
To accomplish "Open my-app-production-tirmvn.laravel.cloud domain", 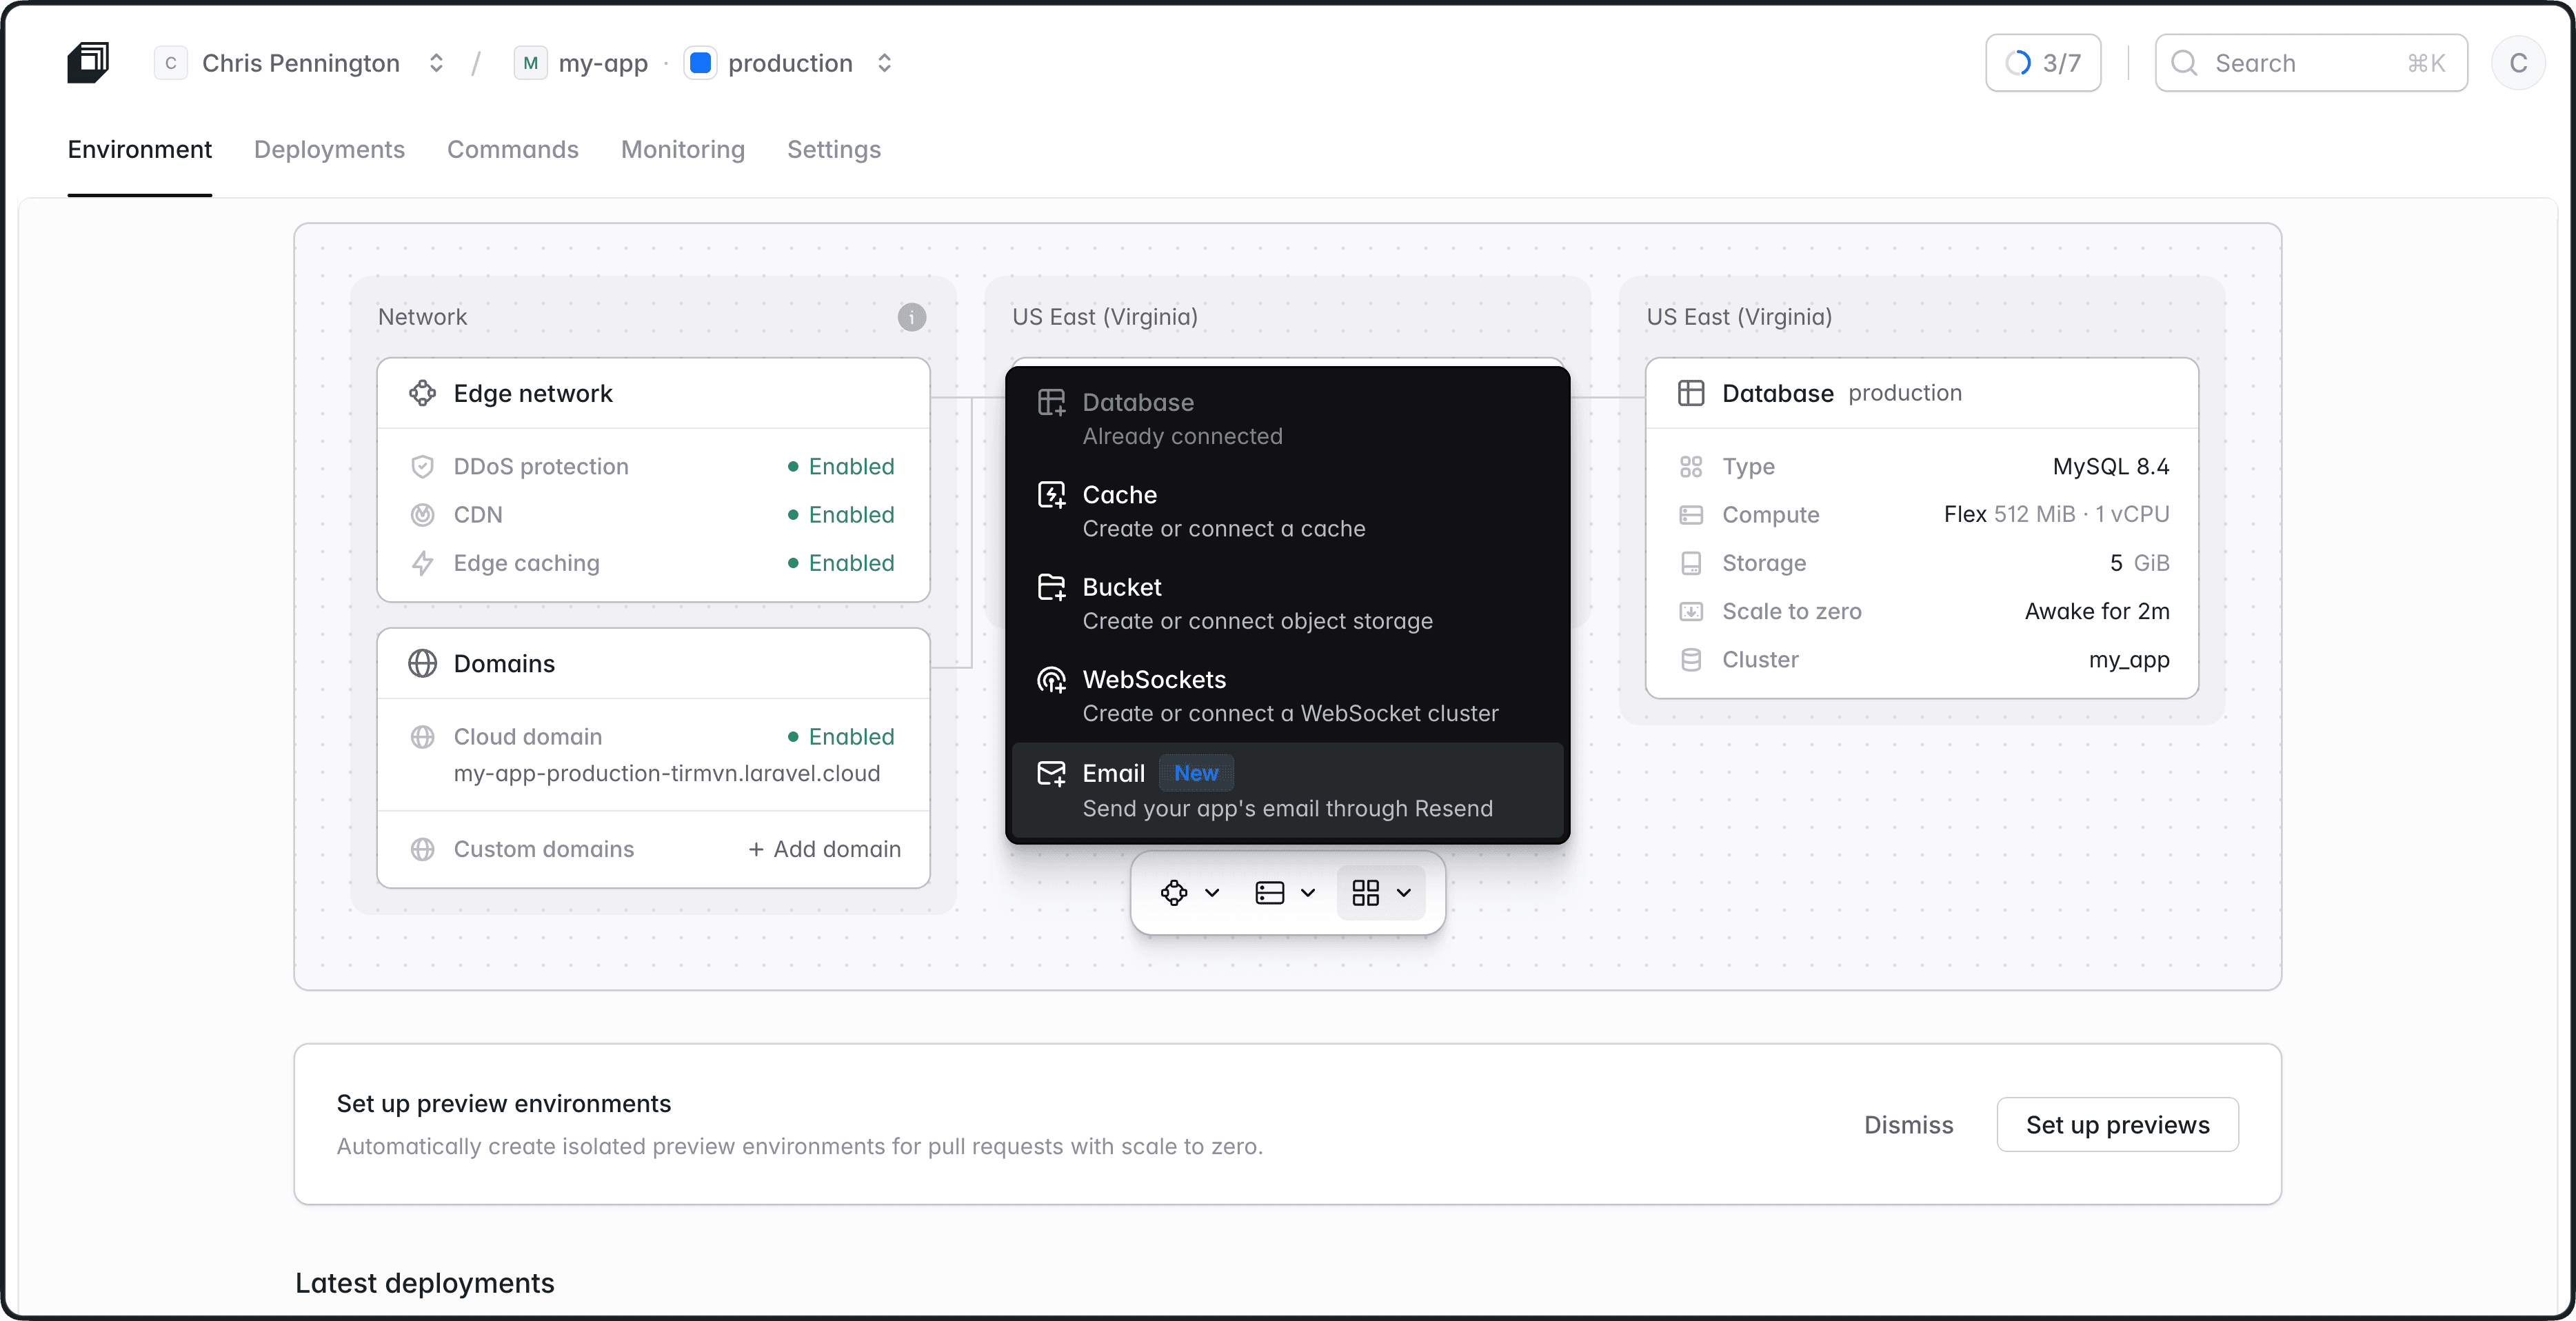I will point(667,773).
